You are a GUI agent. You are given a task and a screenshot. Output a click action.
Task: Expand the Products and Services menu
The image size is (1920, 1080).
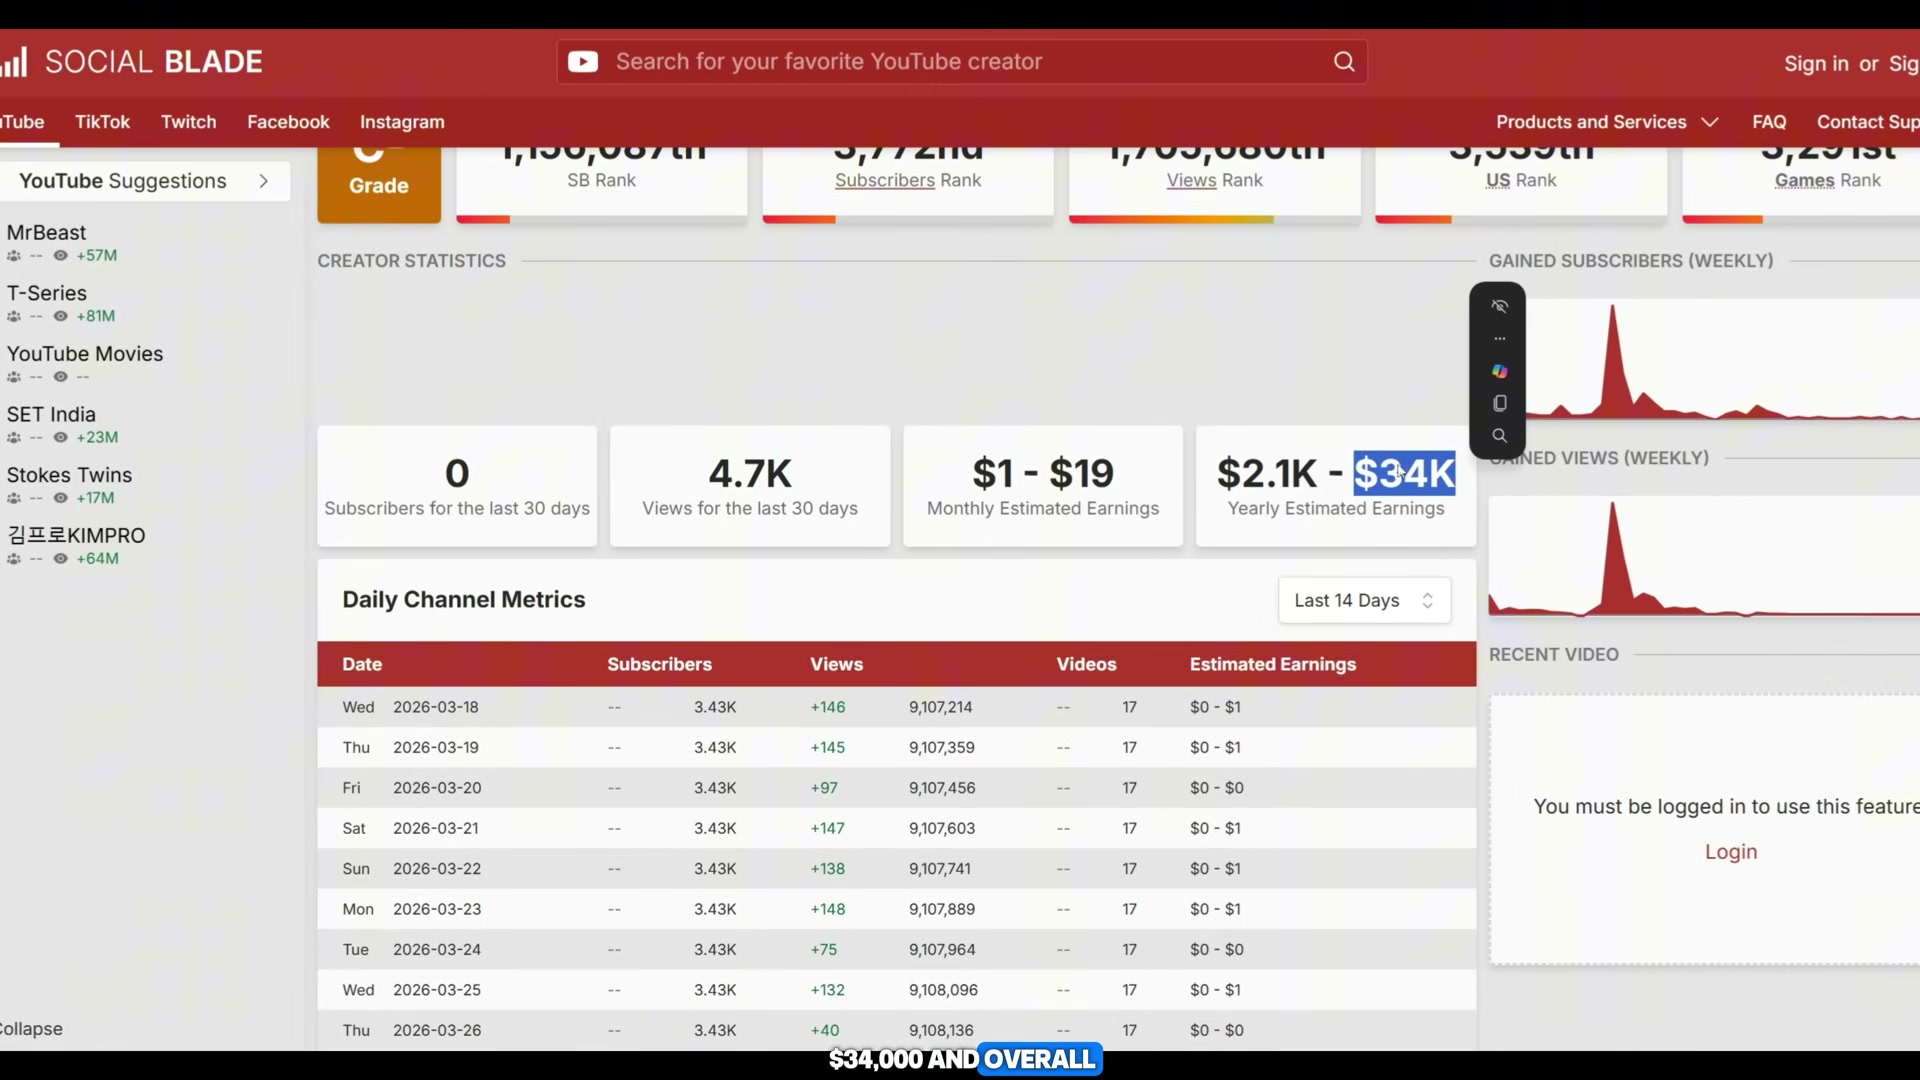click(1607, 122)
